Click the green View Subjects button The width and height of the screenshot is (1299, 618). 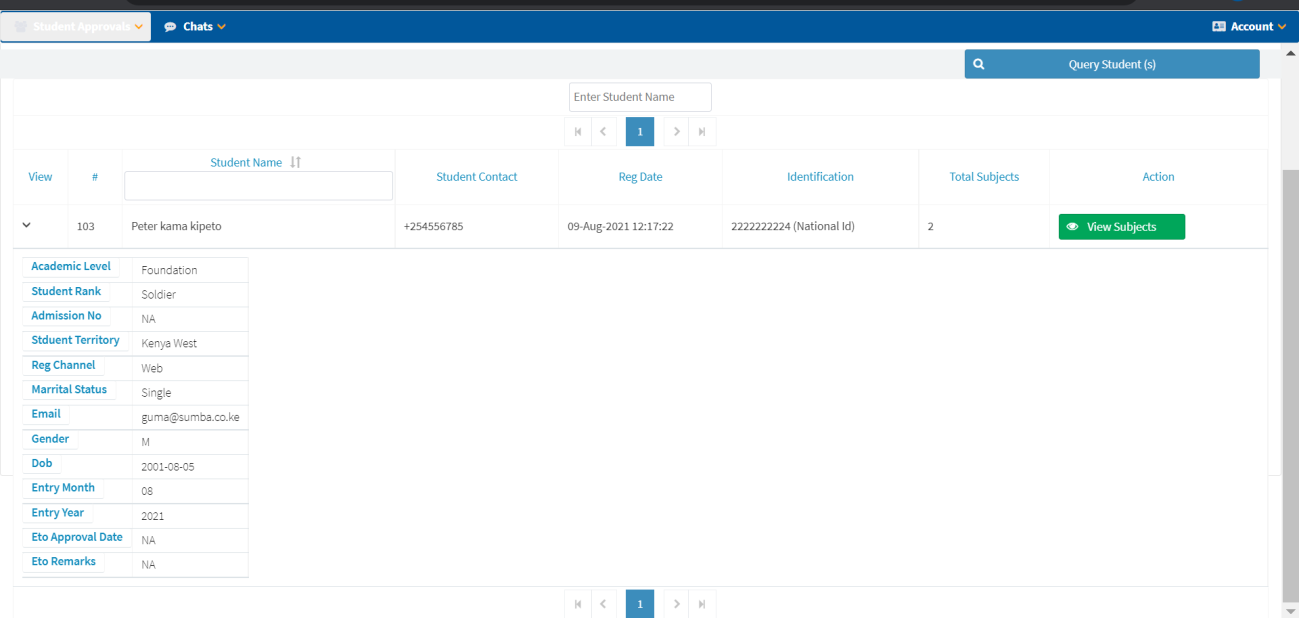click(x=1121, y=227)
